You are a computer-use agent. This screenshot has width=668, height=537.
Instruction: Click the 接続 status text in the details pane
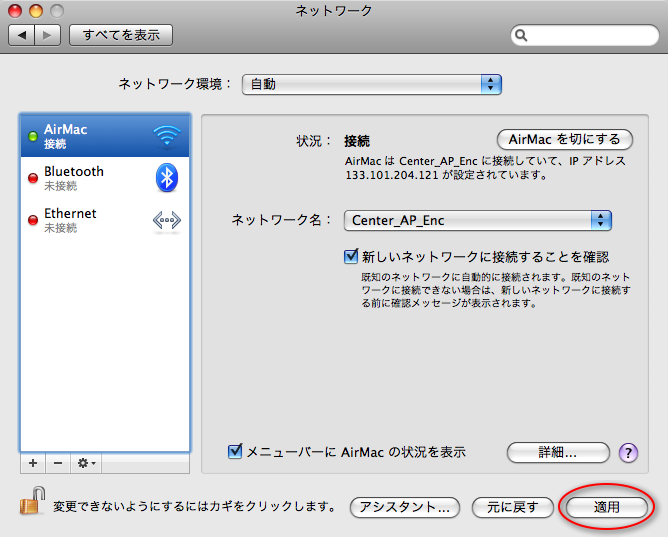click(x=357, y=141)
